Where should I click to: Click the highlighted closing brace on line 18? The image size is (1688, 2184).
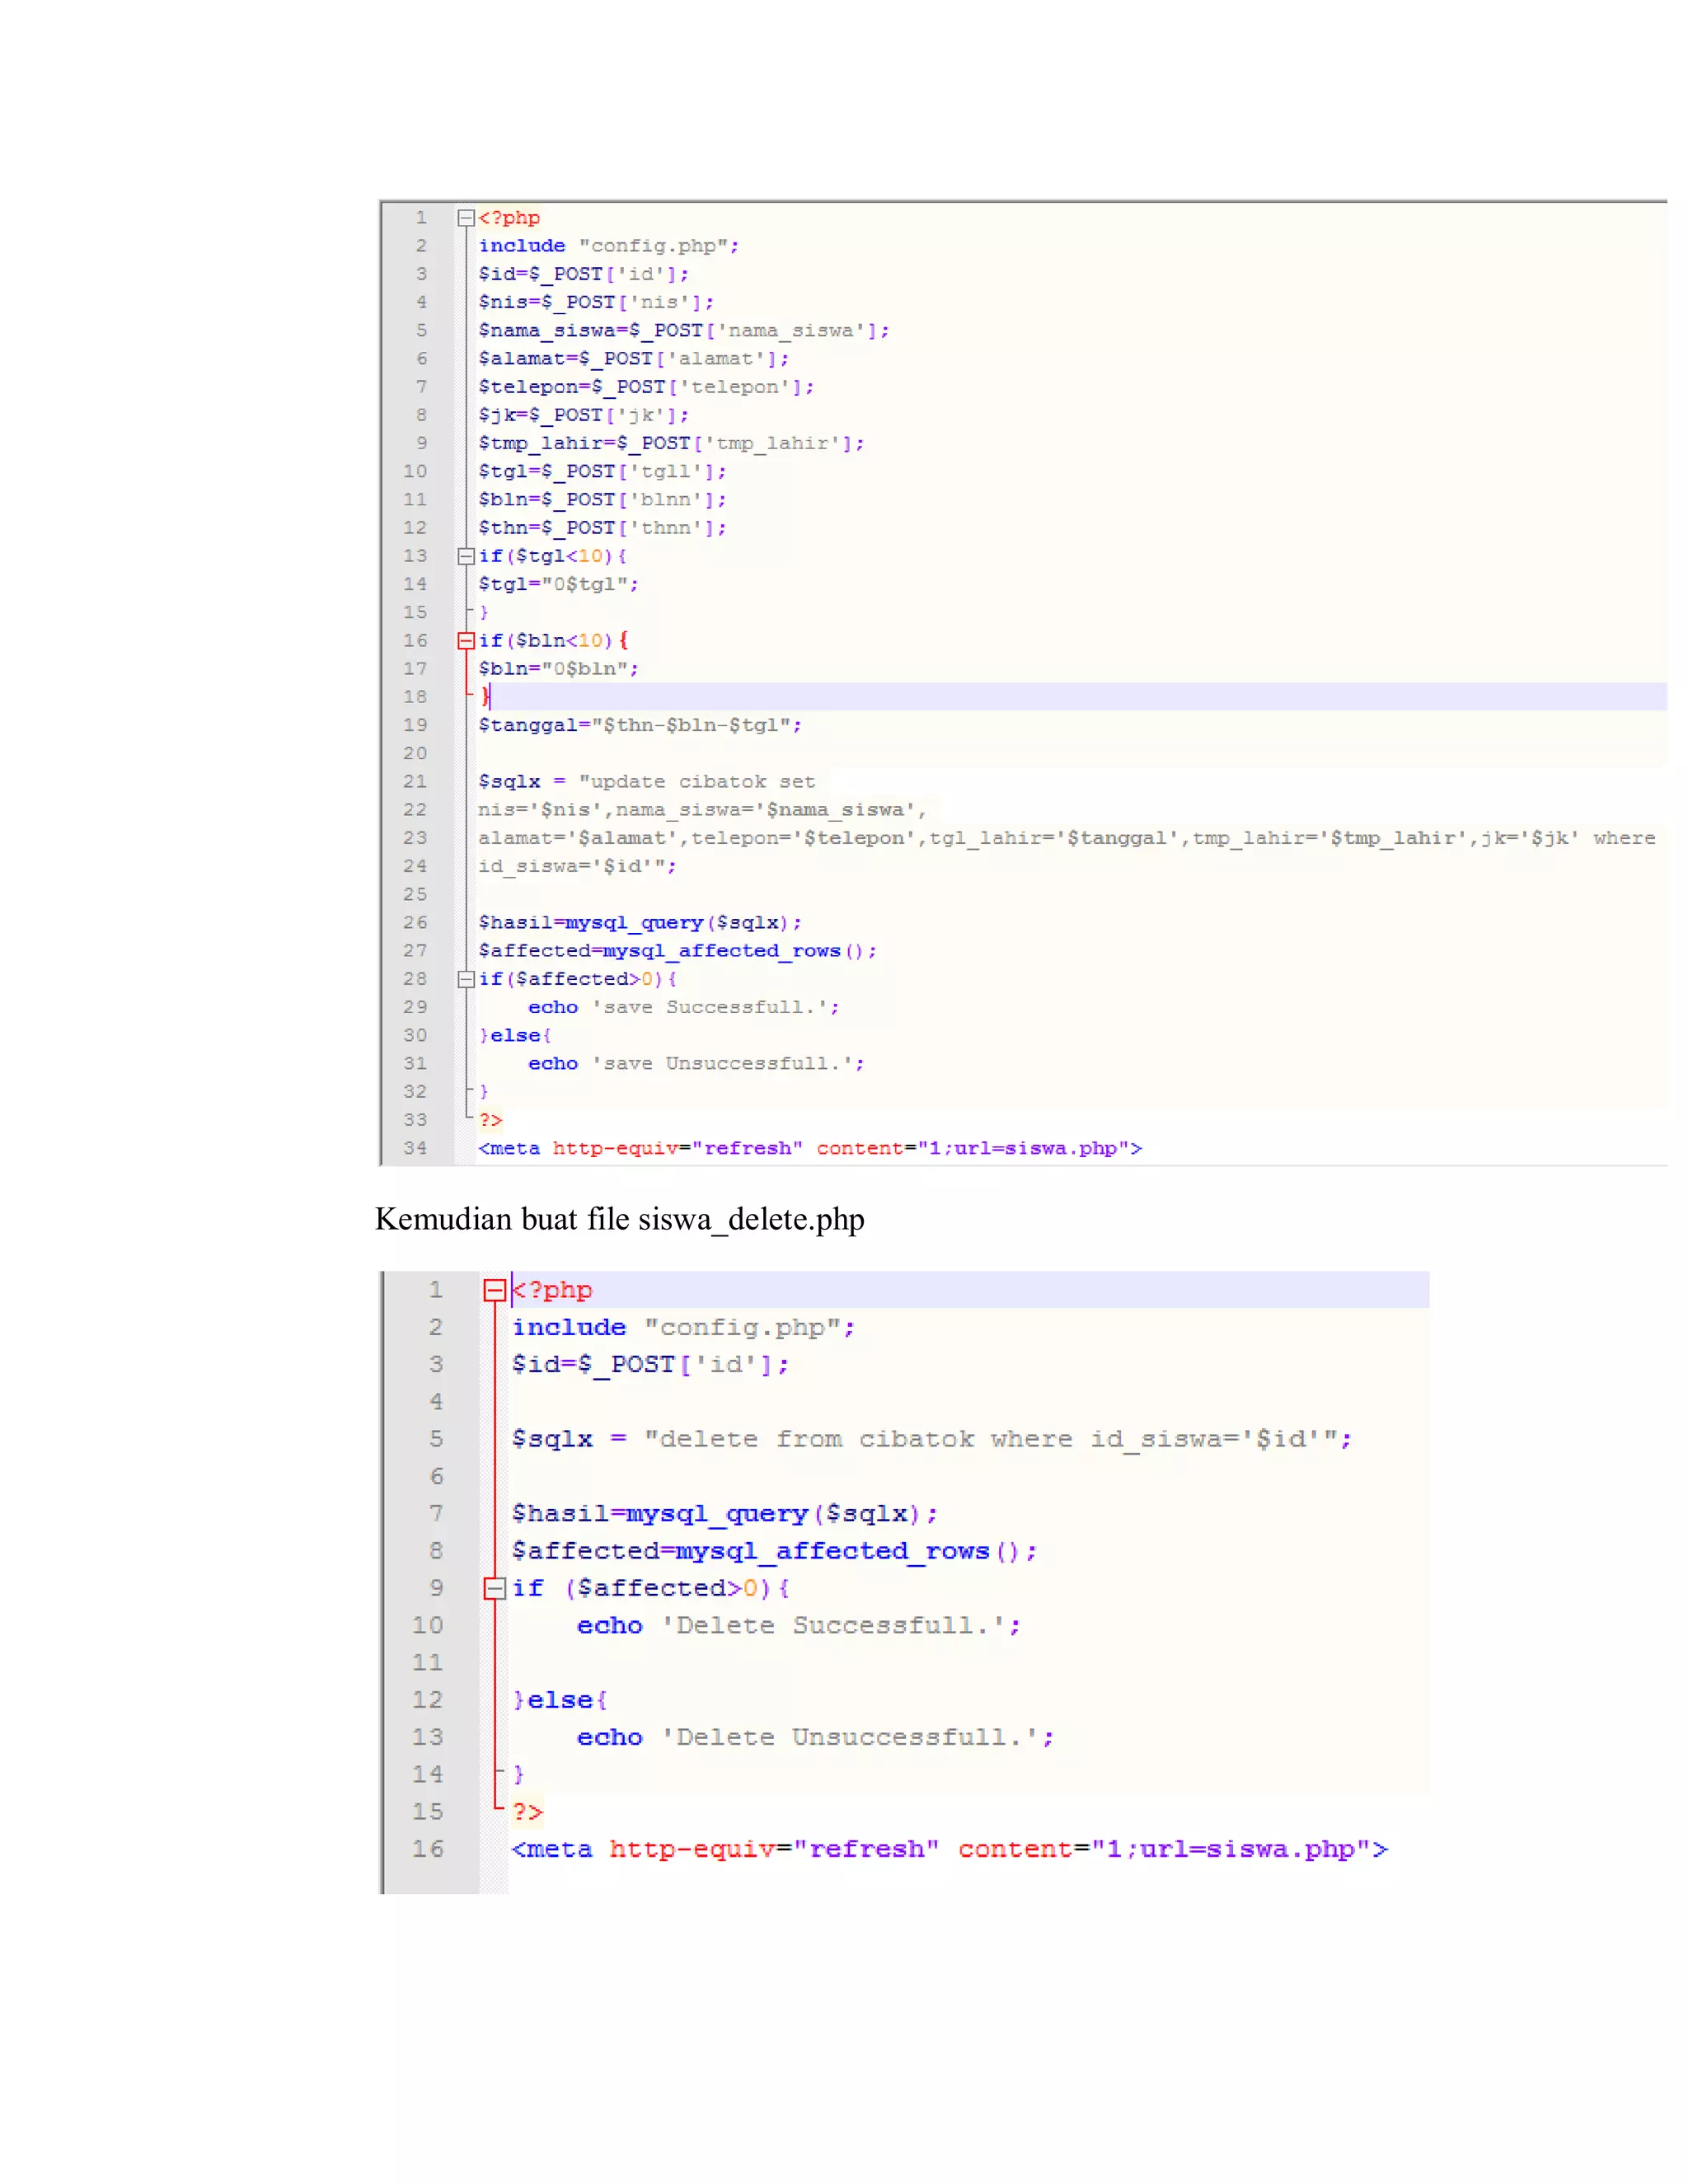pos(486,697)
